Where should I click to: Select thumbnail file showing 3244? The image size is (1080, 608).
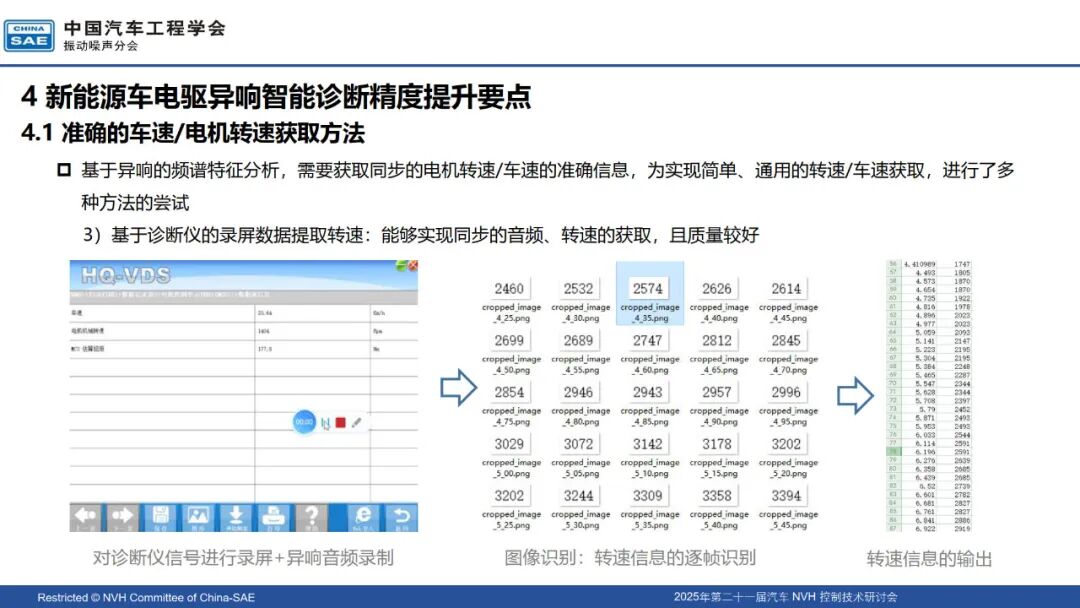click(580, 507)
